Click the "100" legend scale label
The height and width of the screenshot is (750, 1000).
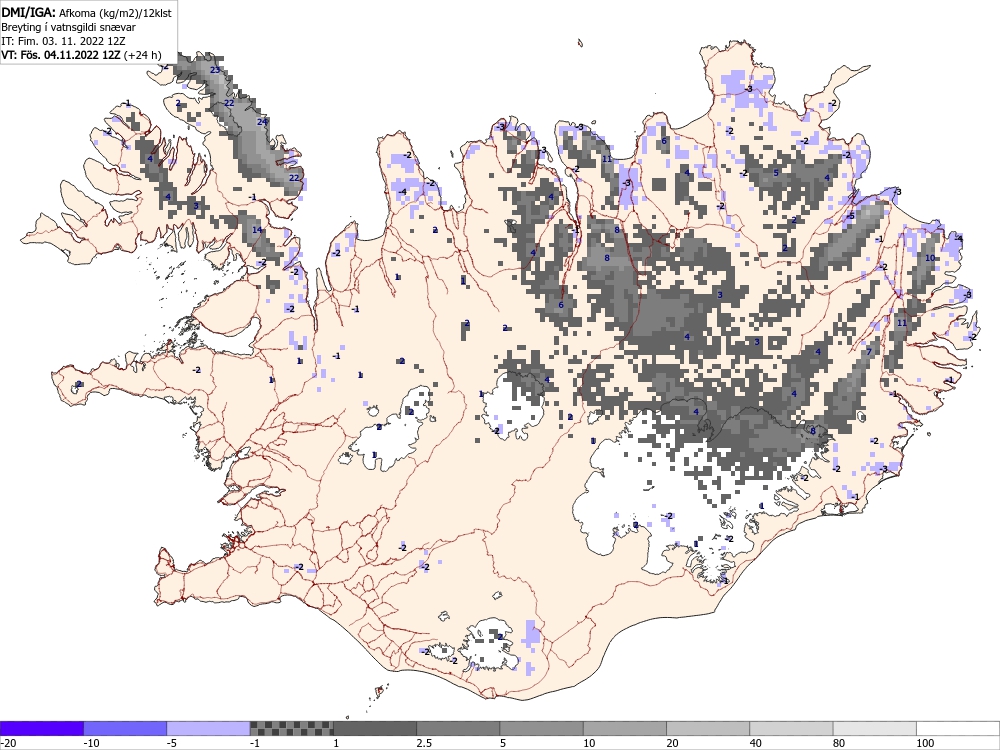click(x=925, y=743)
